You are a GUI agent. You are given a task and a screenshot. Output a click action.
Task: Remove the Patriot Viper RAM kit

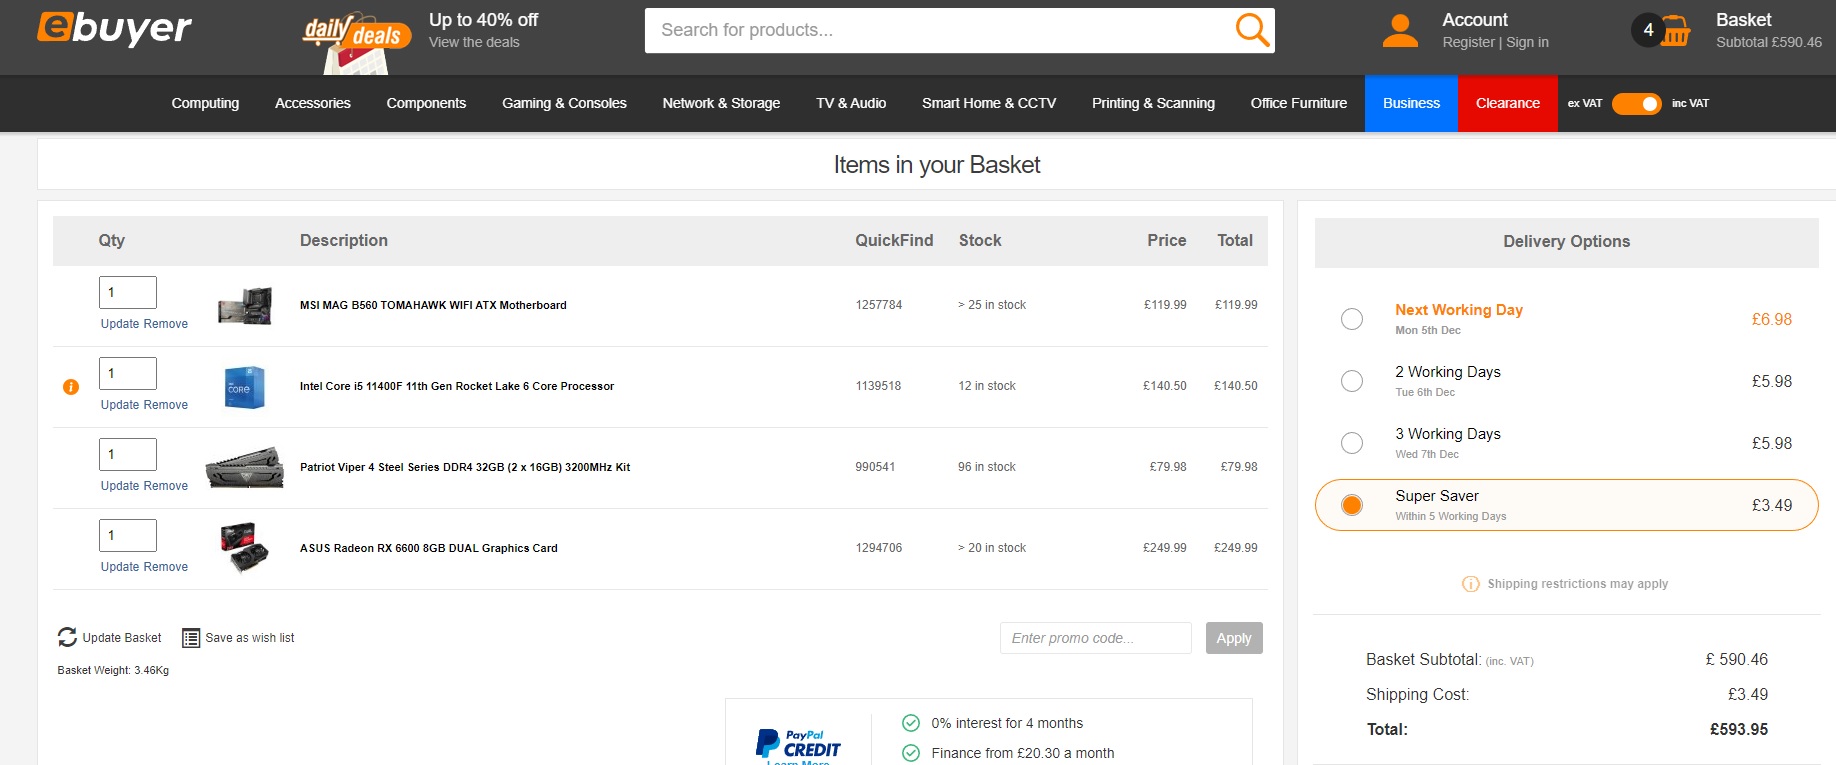point(166,486)
